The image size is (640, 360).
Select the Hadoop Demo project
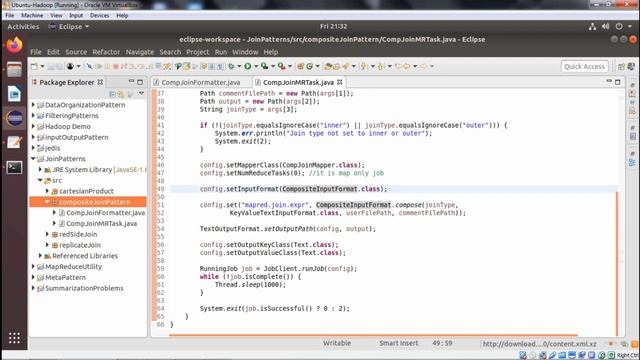click(x=67, y=127)
